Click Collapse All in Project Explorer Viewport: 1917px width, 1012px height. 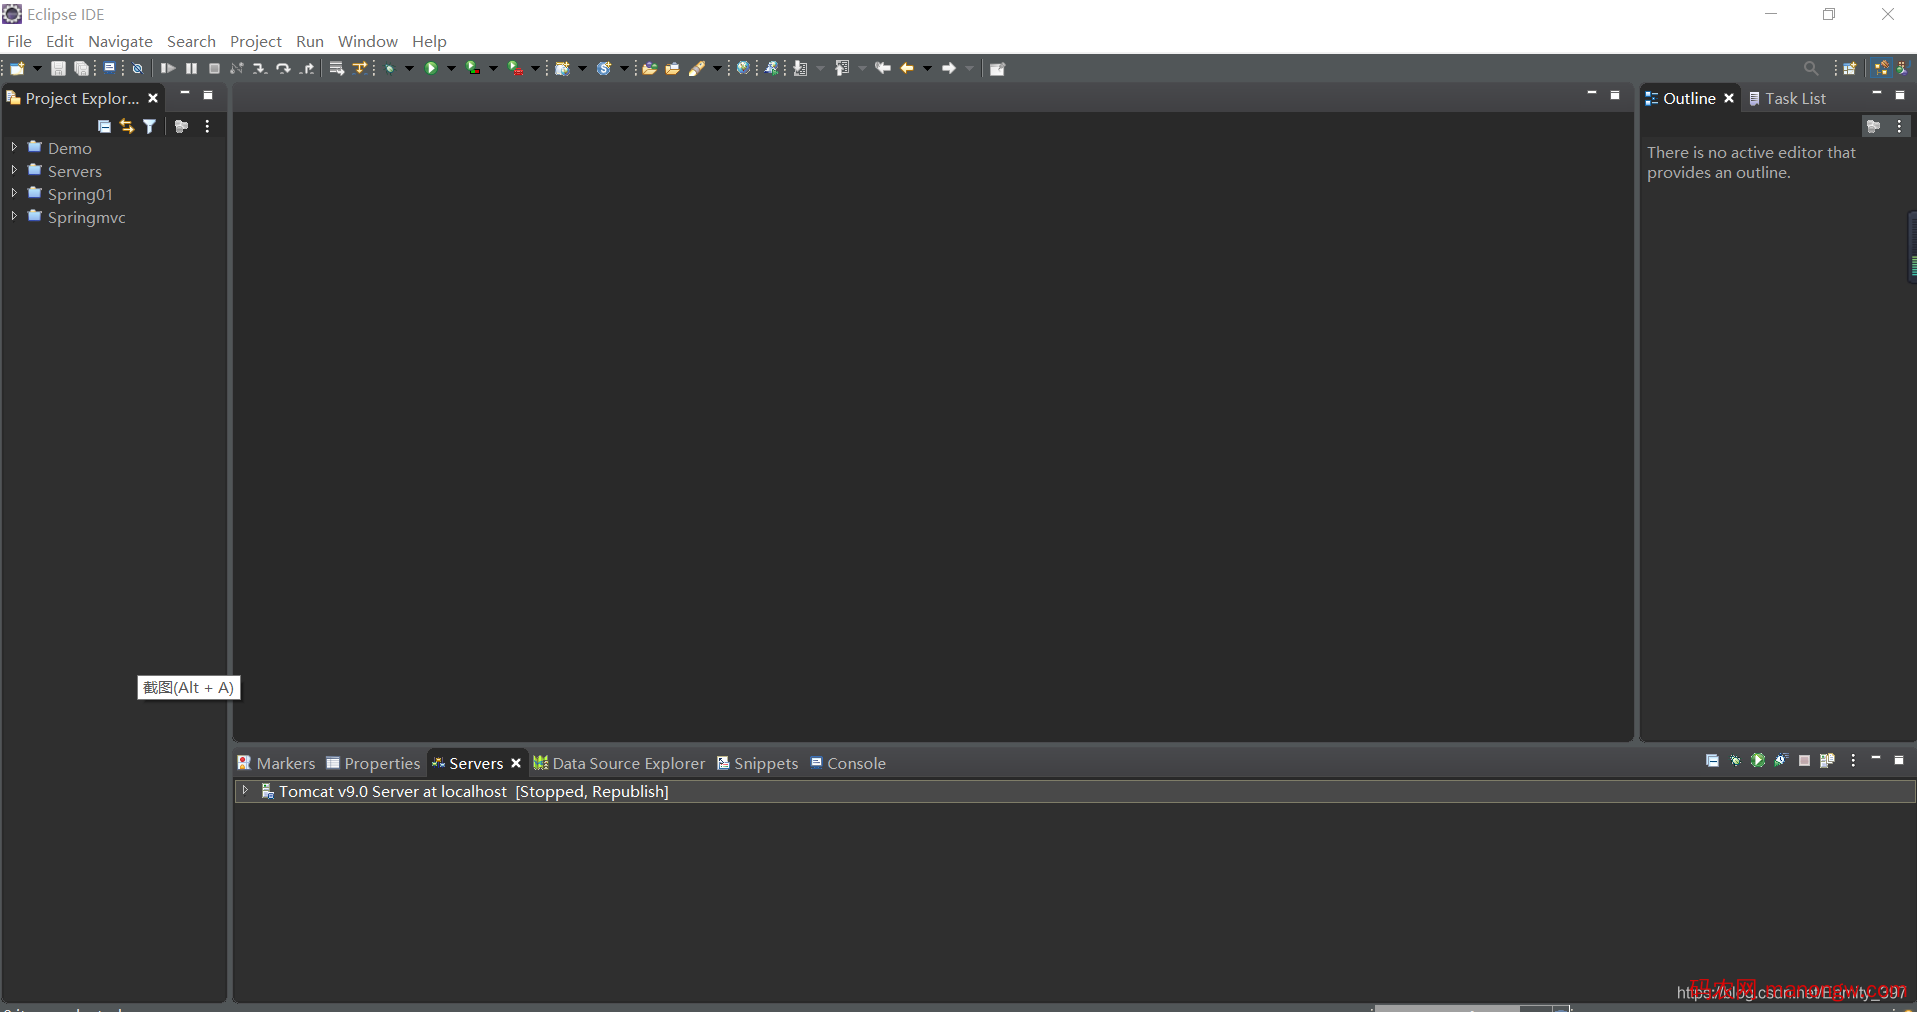(x=104, y=126)
